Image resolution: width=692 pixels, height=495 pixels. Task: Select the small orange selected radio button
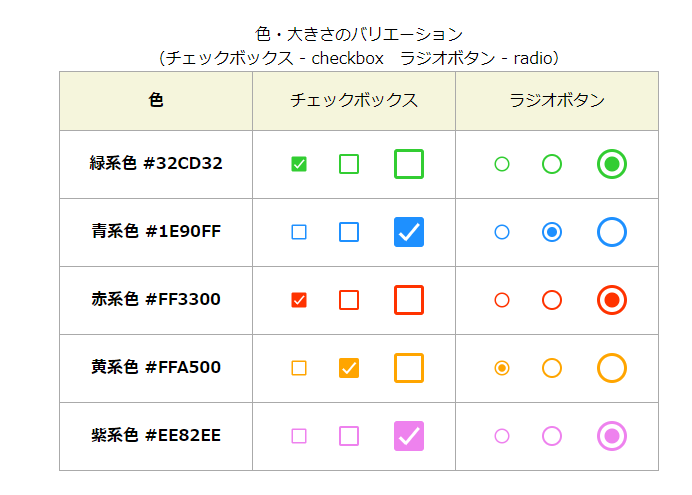coord(502,368)
